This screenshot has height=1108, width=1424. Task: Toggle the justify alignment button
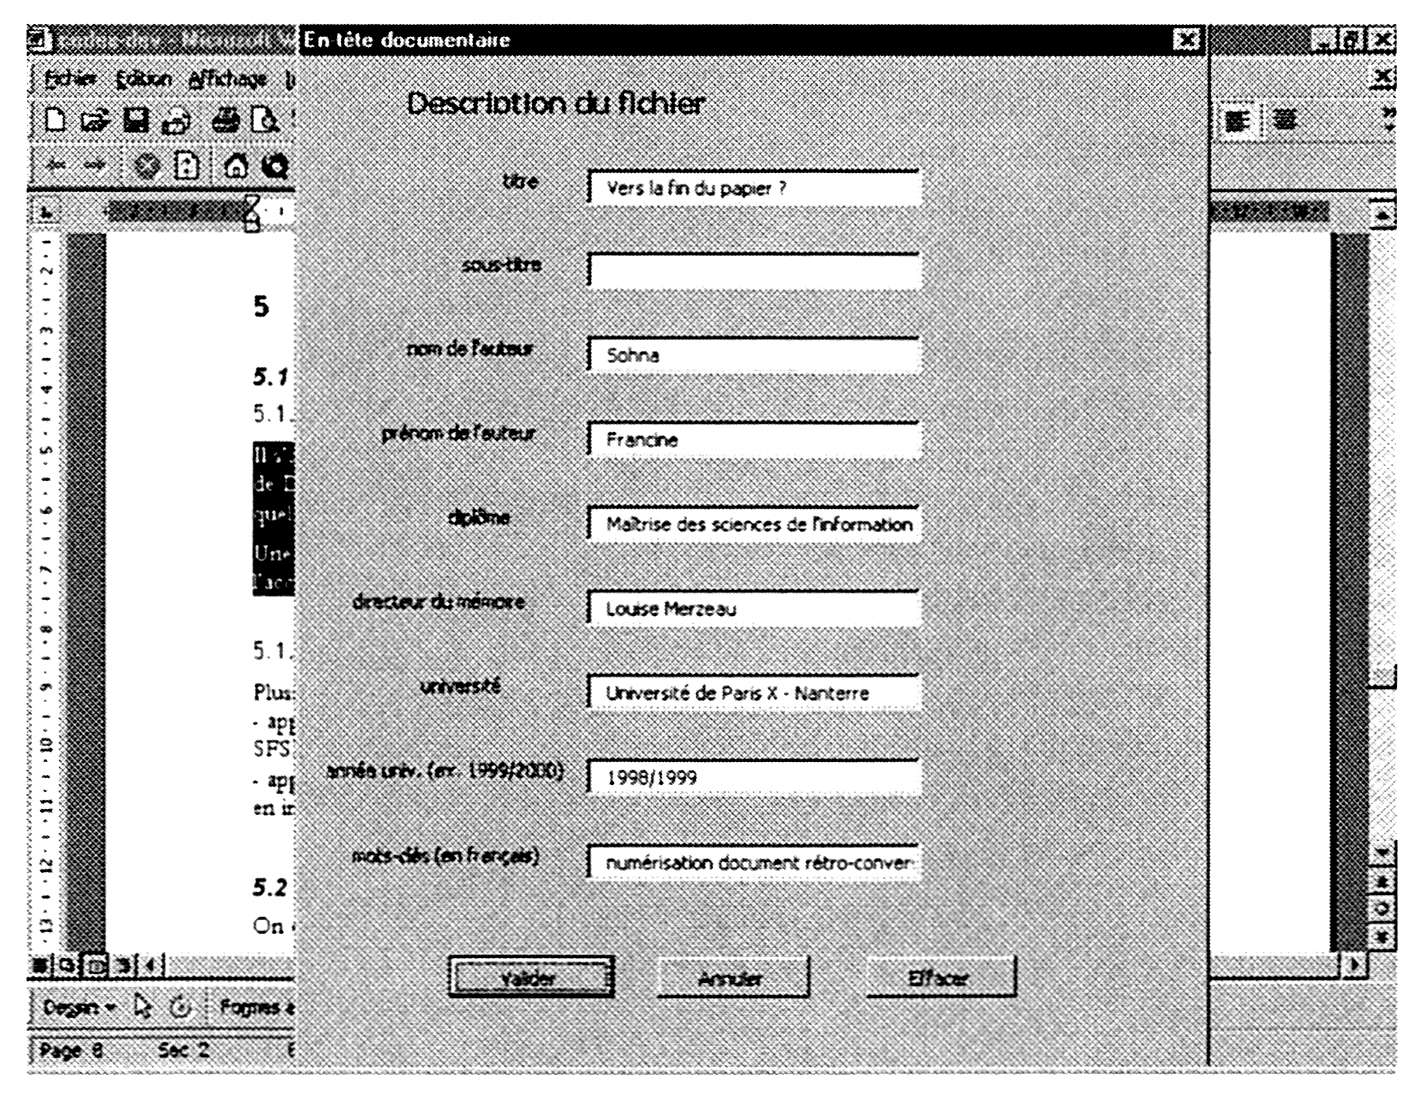click(1284, 121)
